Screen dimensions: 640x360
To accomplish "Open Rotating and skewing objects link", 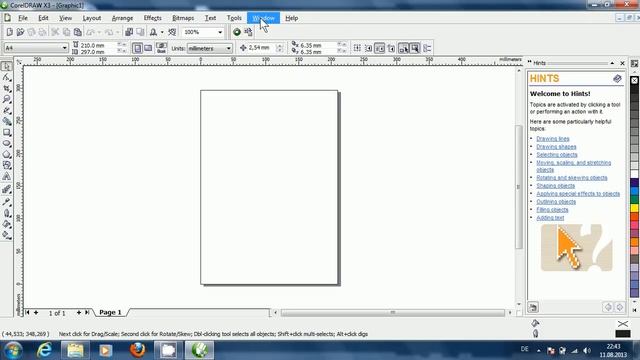I will coord(572,178).
